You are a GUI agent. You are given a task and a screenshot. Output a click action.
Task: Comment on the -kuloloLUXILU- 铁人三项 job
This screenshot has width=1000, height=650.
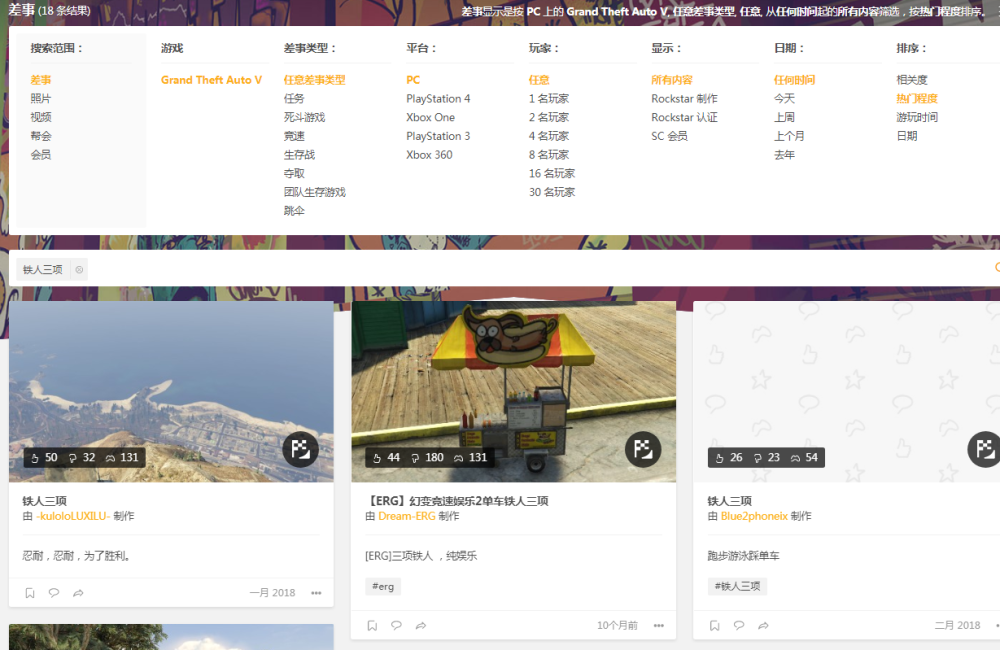click(54, 593)
